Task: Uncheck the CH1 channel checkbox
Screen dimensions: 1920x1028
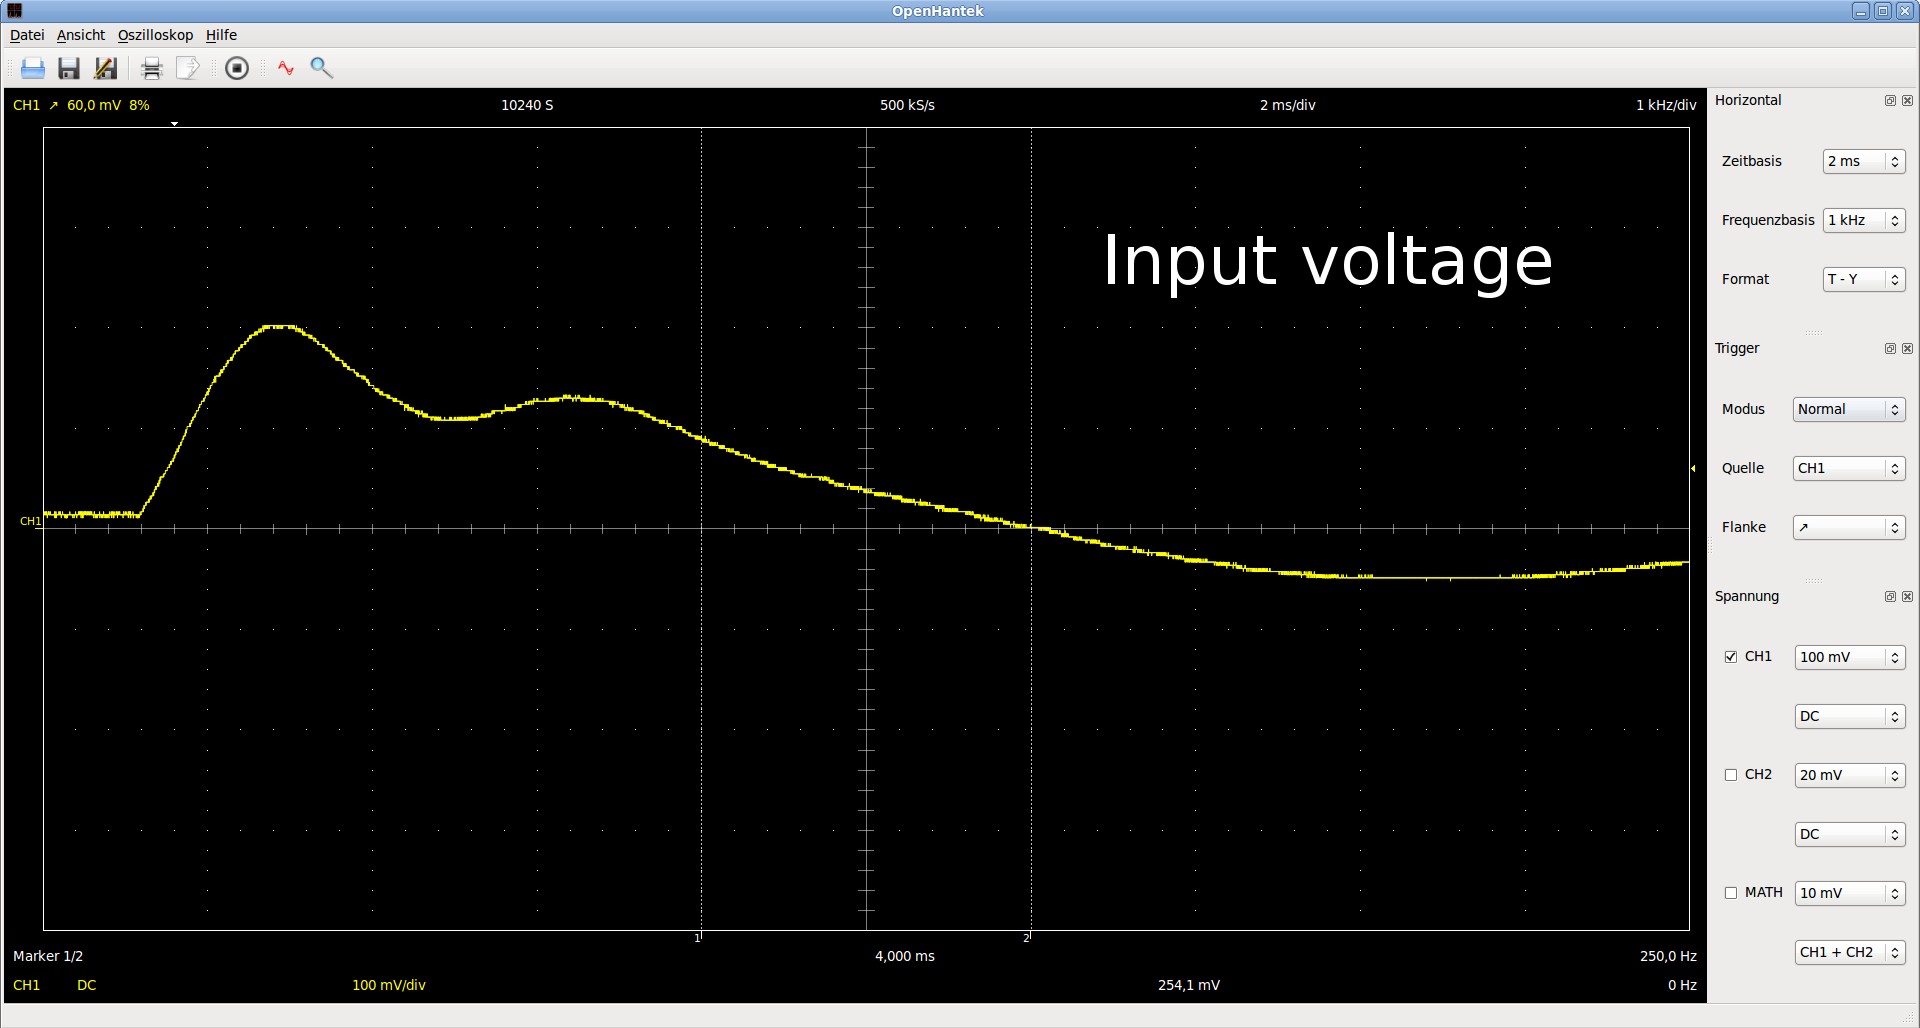Action: [1731, 657]
